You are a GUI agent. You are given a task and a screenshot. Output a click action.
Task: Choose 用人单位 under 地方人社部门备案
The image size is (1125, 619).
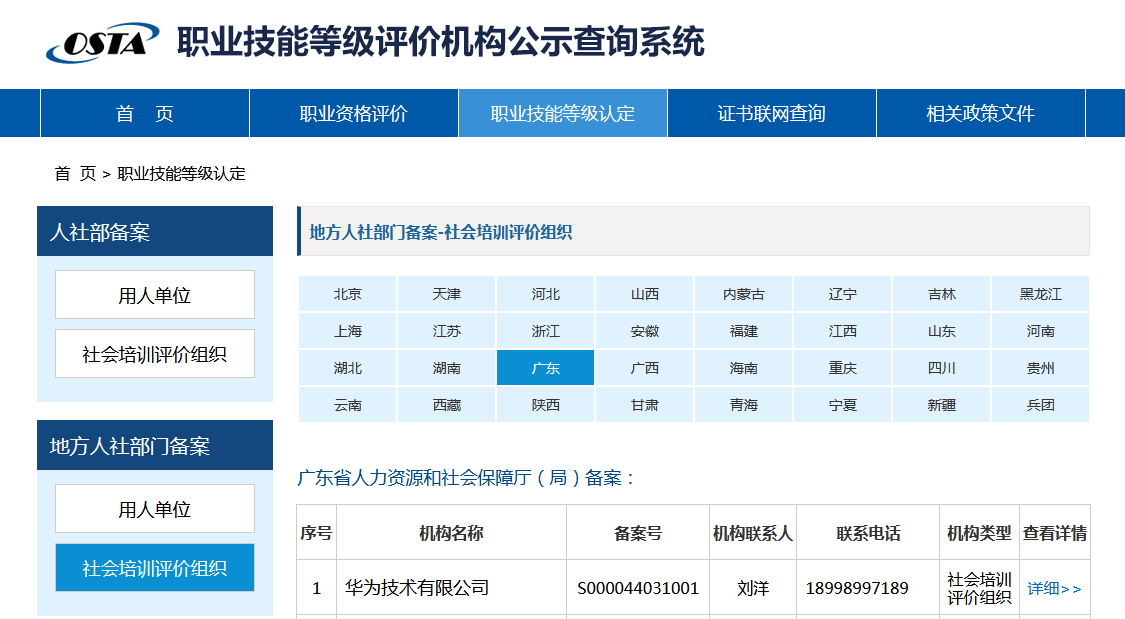155,509
